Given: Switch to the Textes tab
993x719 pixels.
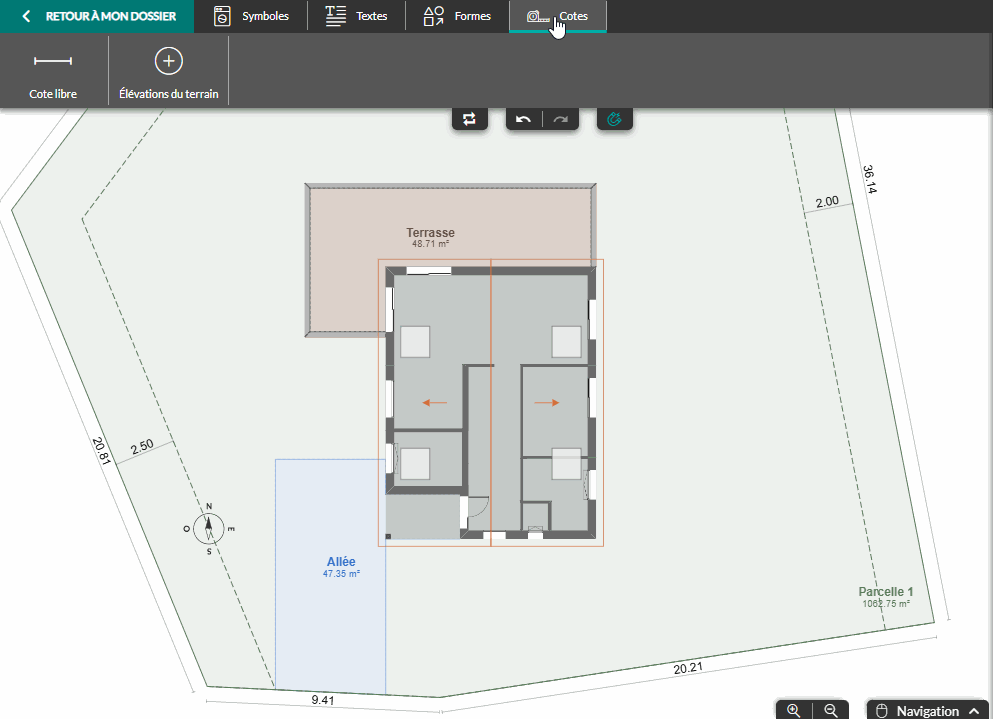Looking at the screenshot, I should tap(357, 16).
